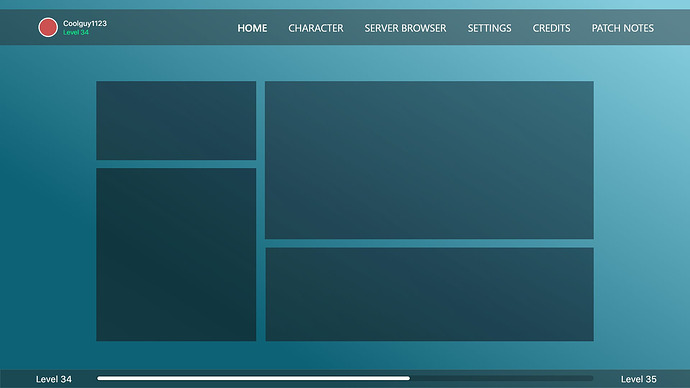Viewport: 690px width, 388px height.
Task: Click the Level 34 label beside progress bar
Action: coord(54,379)
